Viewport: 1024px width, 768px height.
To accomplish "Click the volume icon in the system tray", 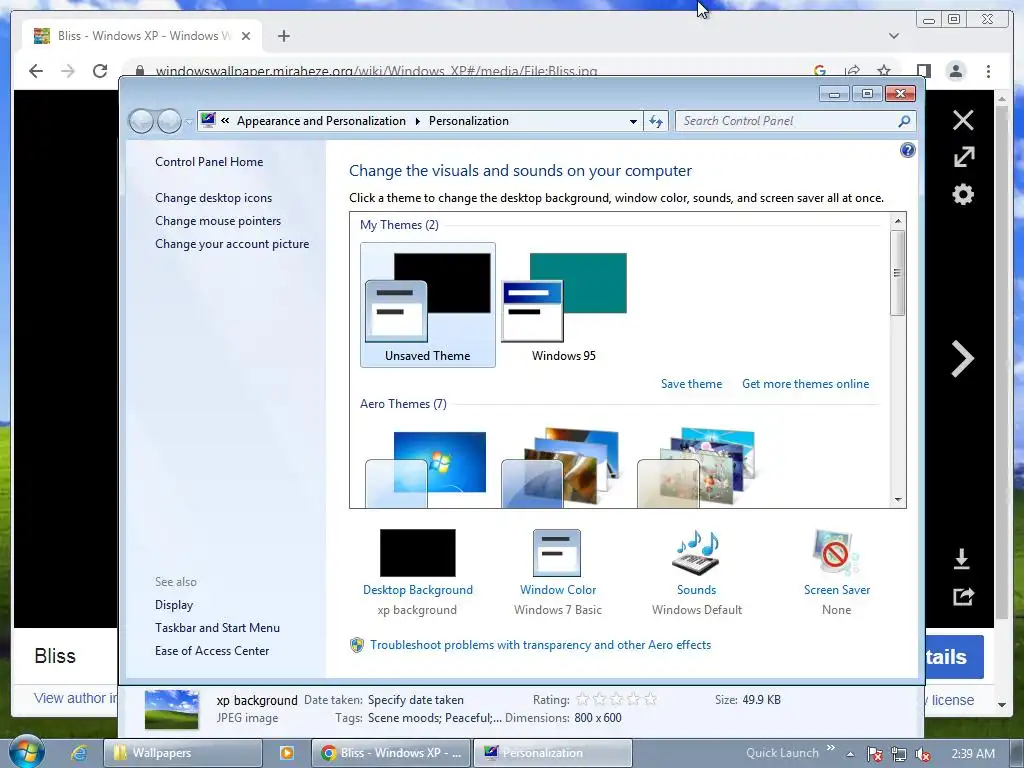I will tap(922, 754).
